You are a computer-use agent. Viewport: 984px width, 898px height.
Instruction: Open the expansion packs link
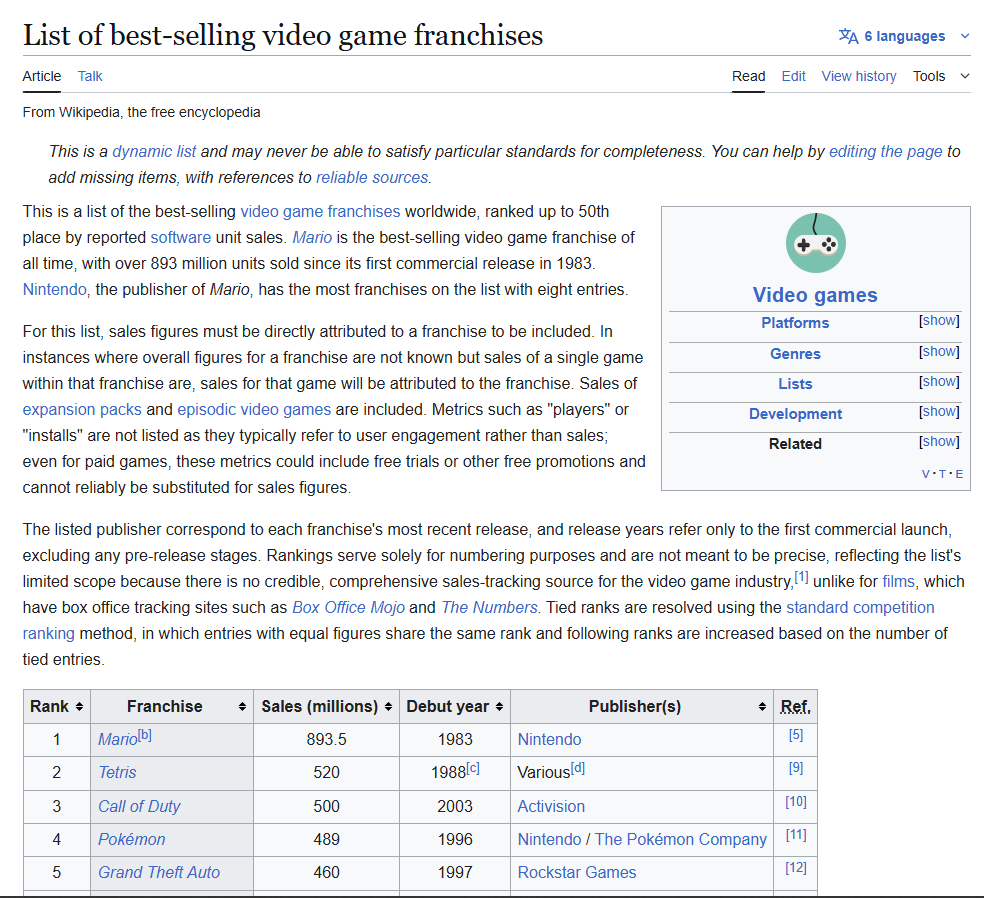pos(82,410)
